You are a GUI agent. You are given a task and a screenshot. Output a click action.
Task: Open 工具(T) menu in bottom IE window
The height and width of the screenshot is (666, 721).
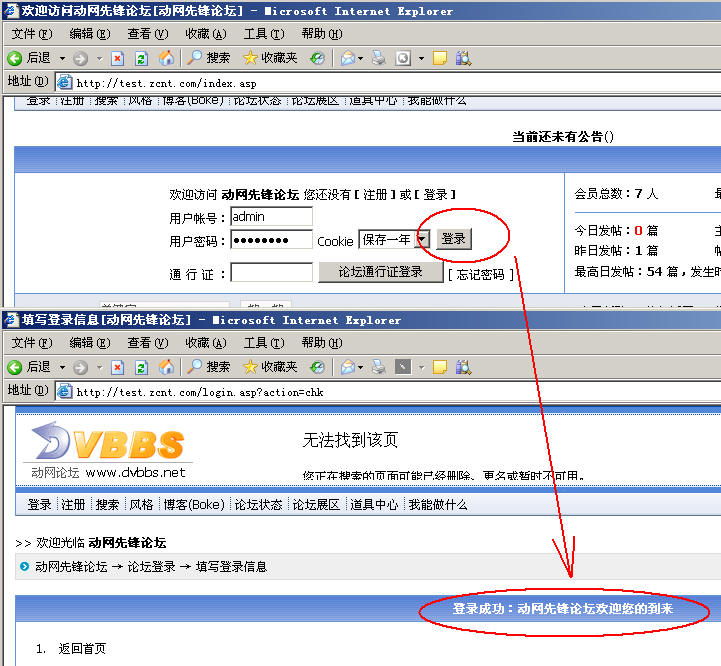[x=264, y=343]
